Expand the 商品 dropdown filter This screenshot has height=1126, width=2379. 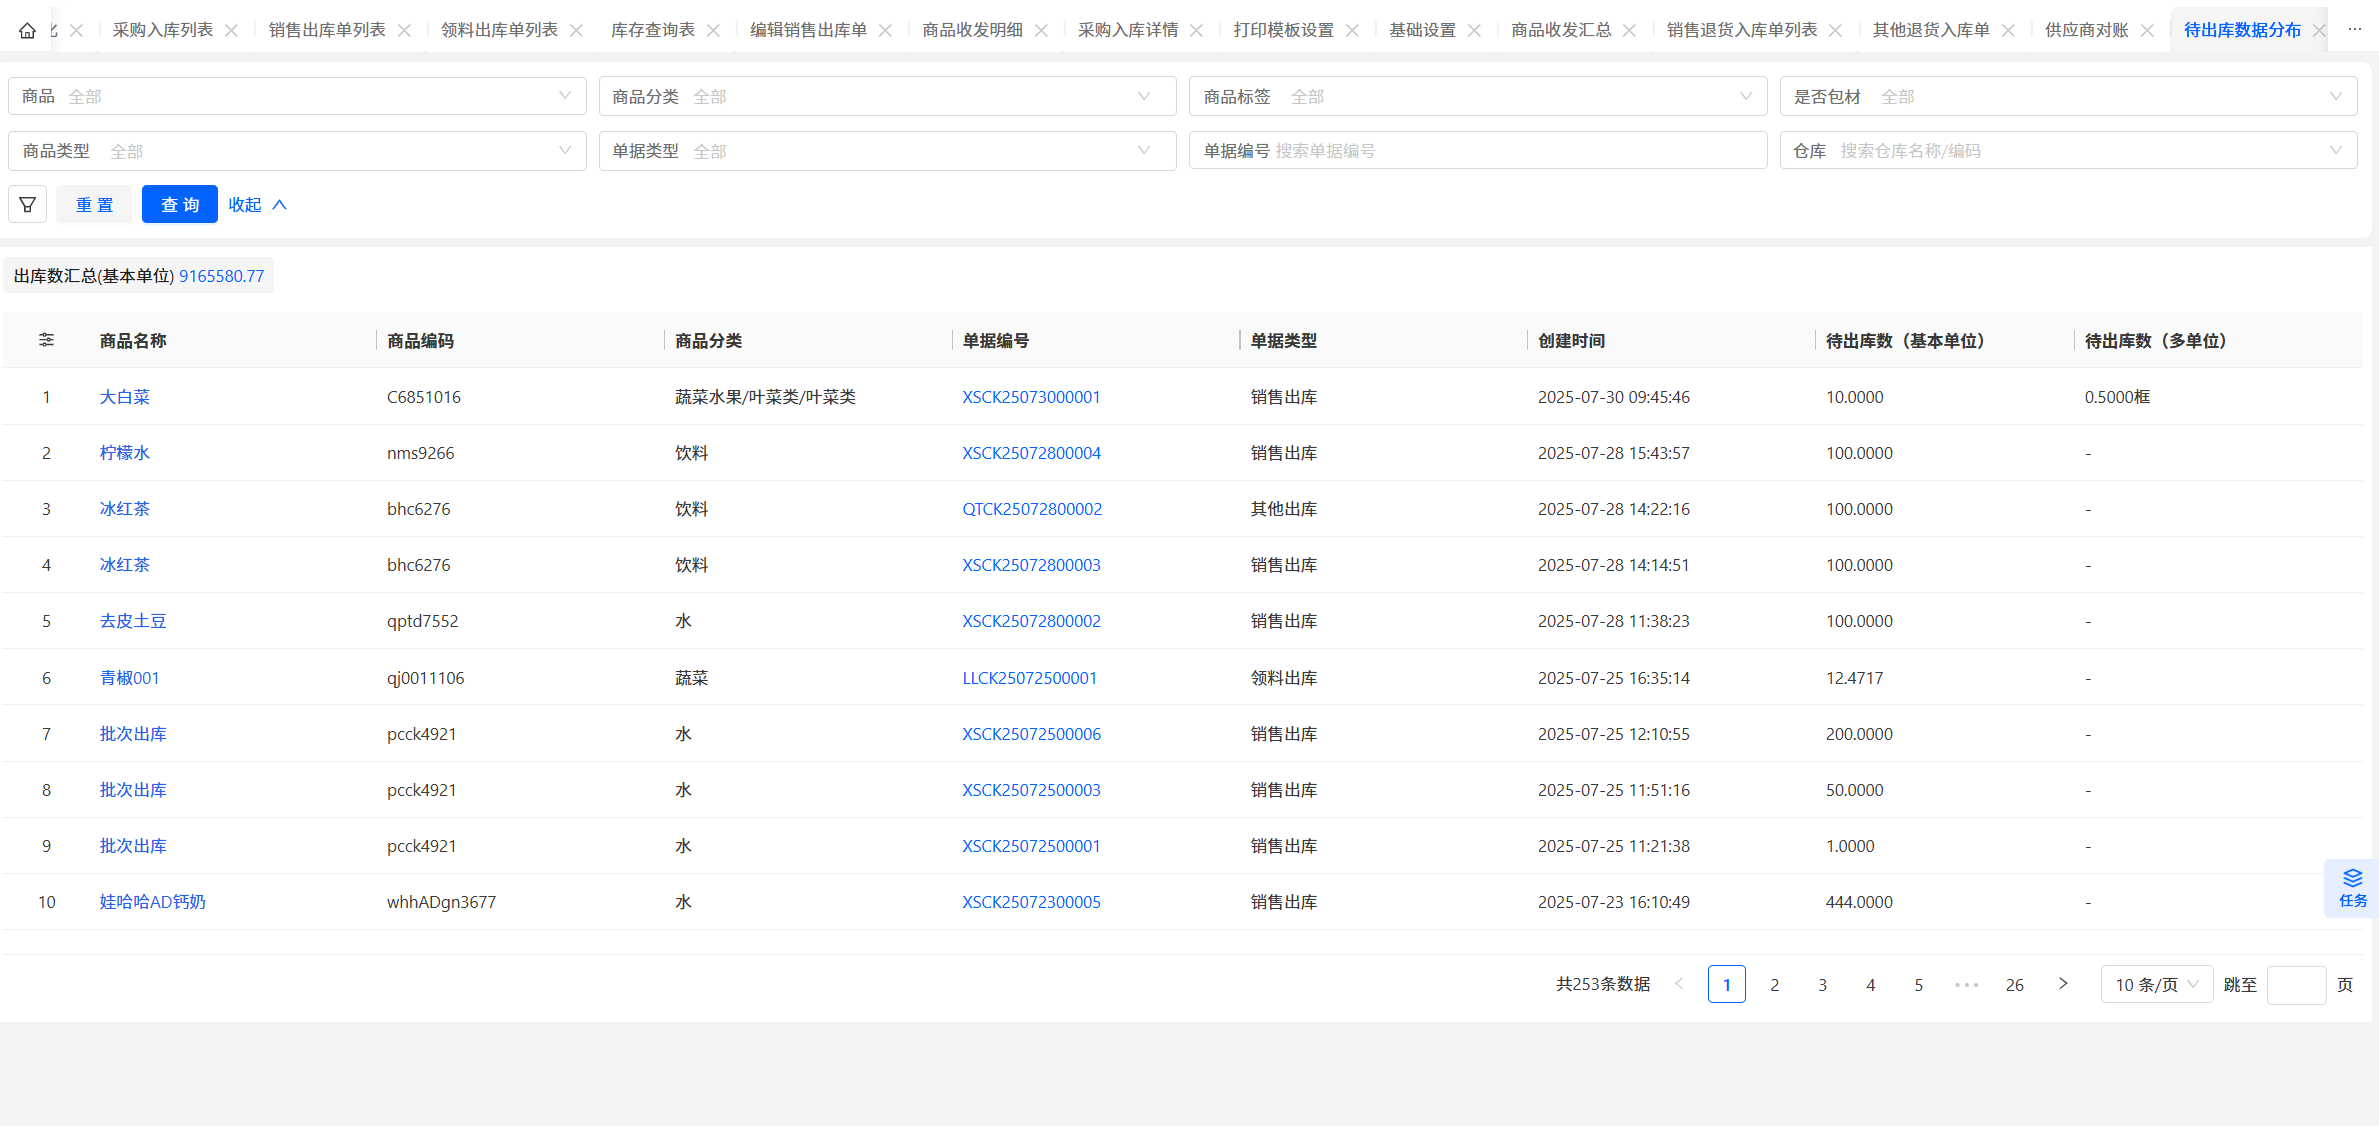coord(297,96)
